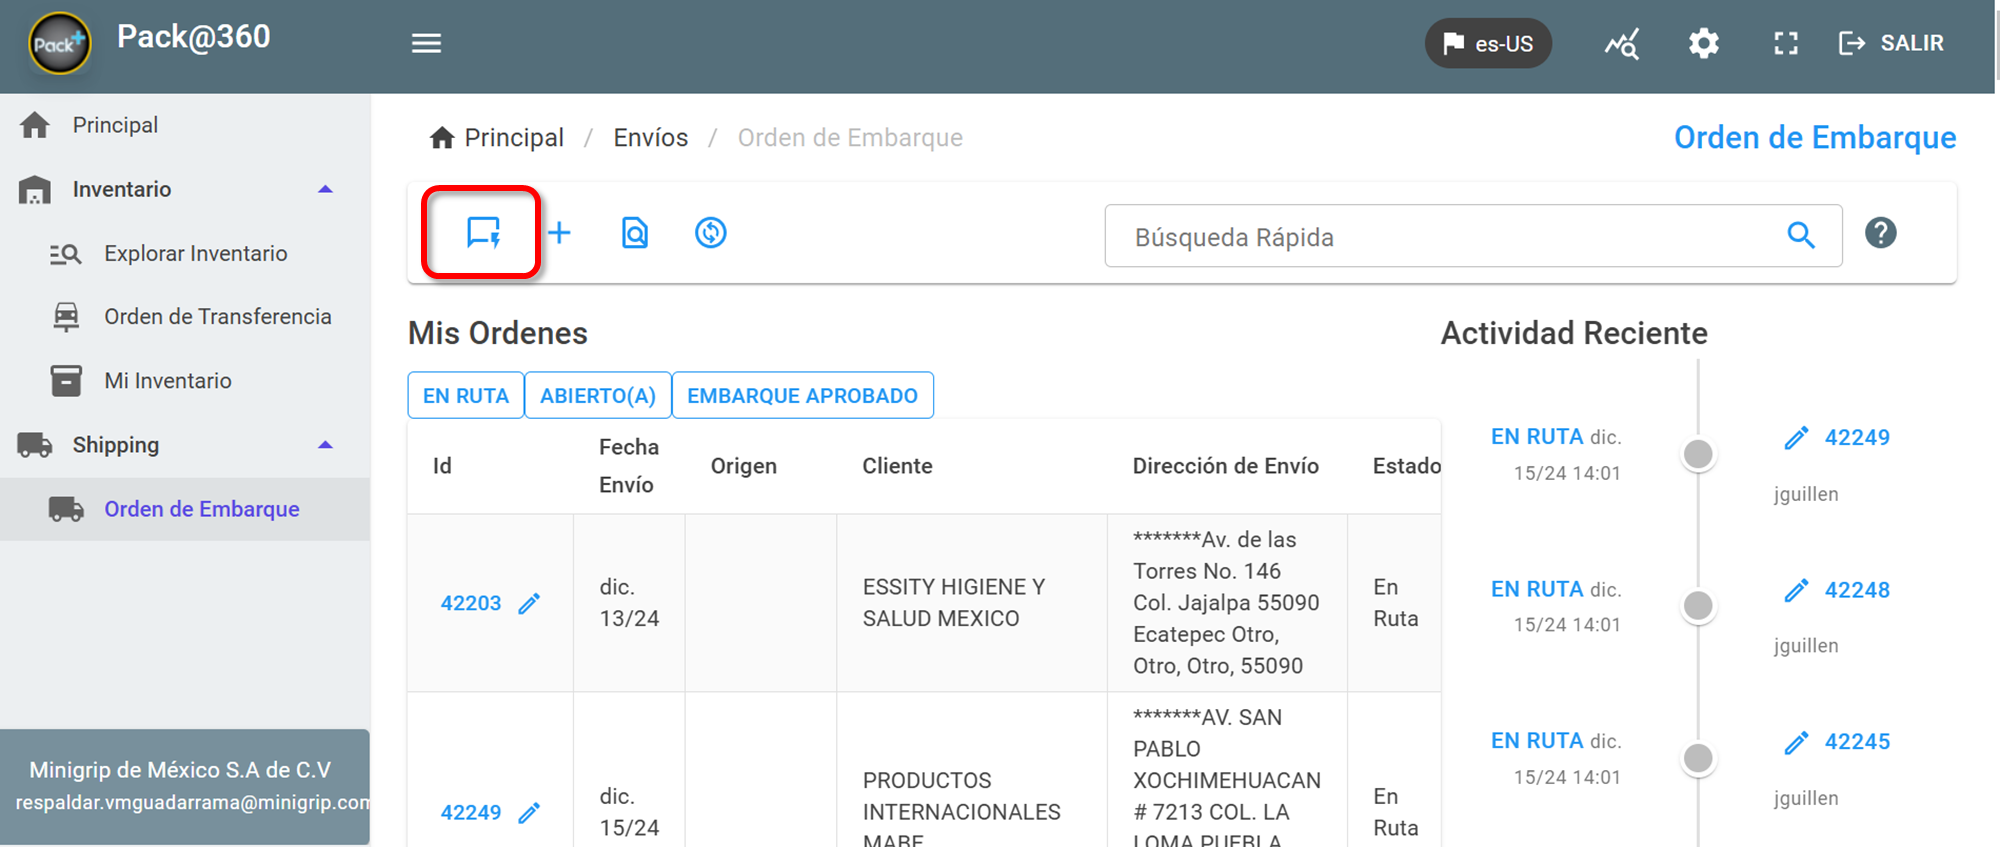
Task: Click the magnifier search icon
Action: pyautogui.click(x=1800, y=235)
